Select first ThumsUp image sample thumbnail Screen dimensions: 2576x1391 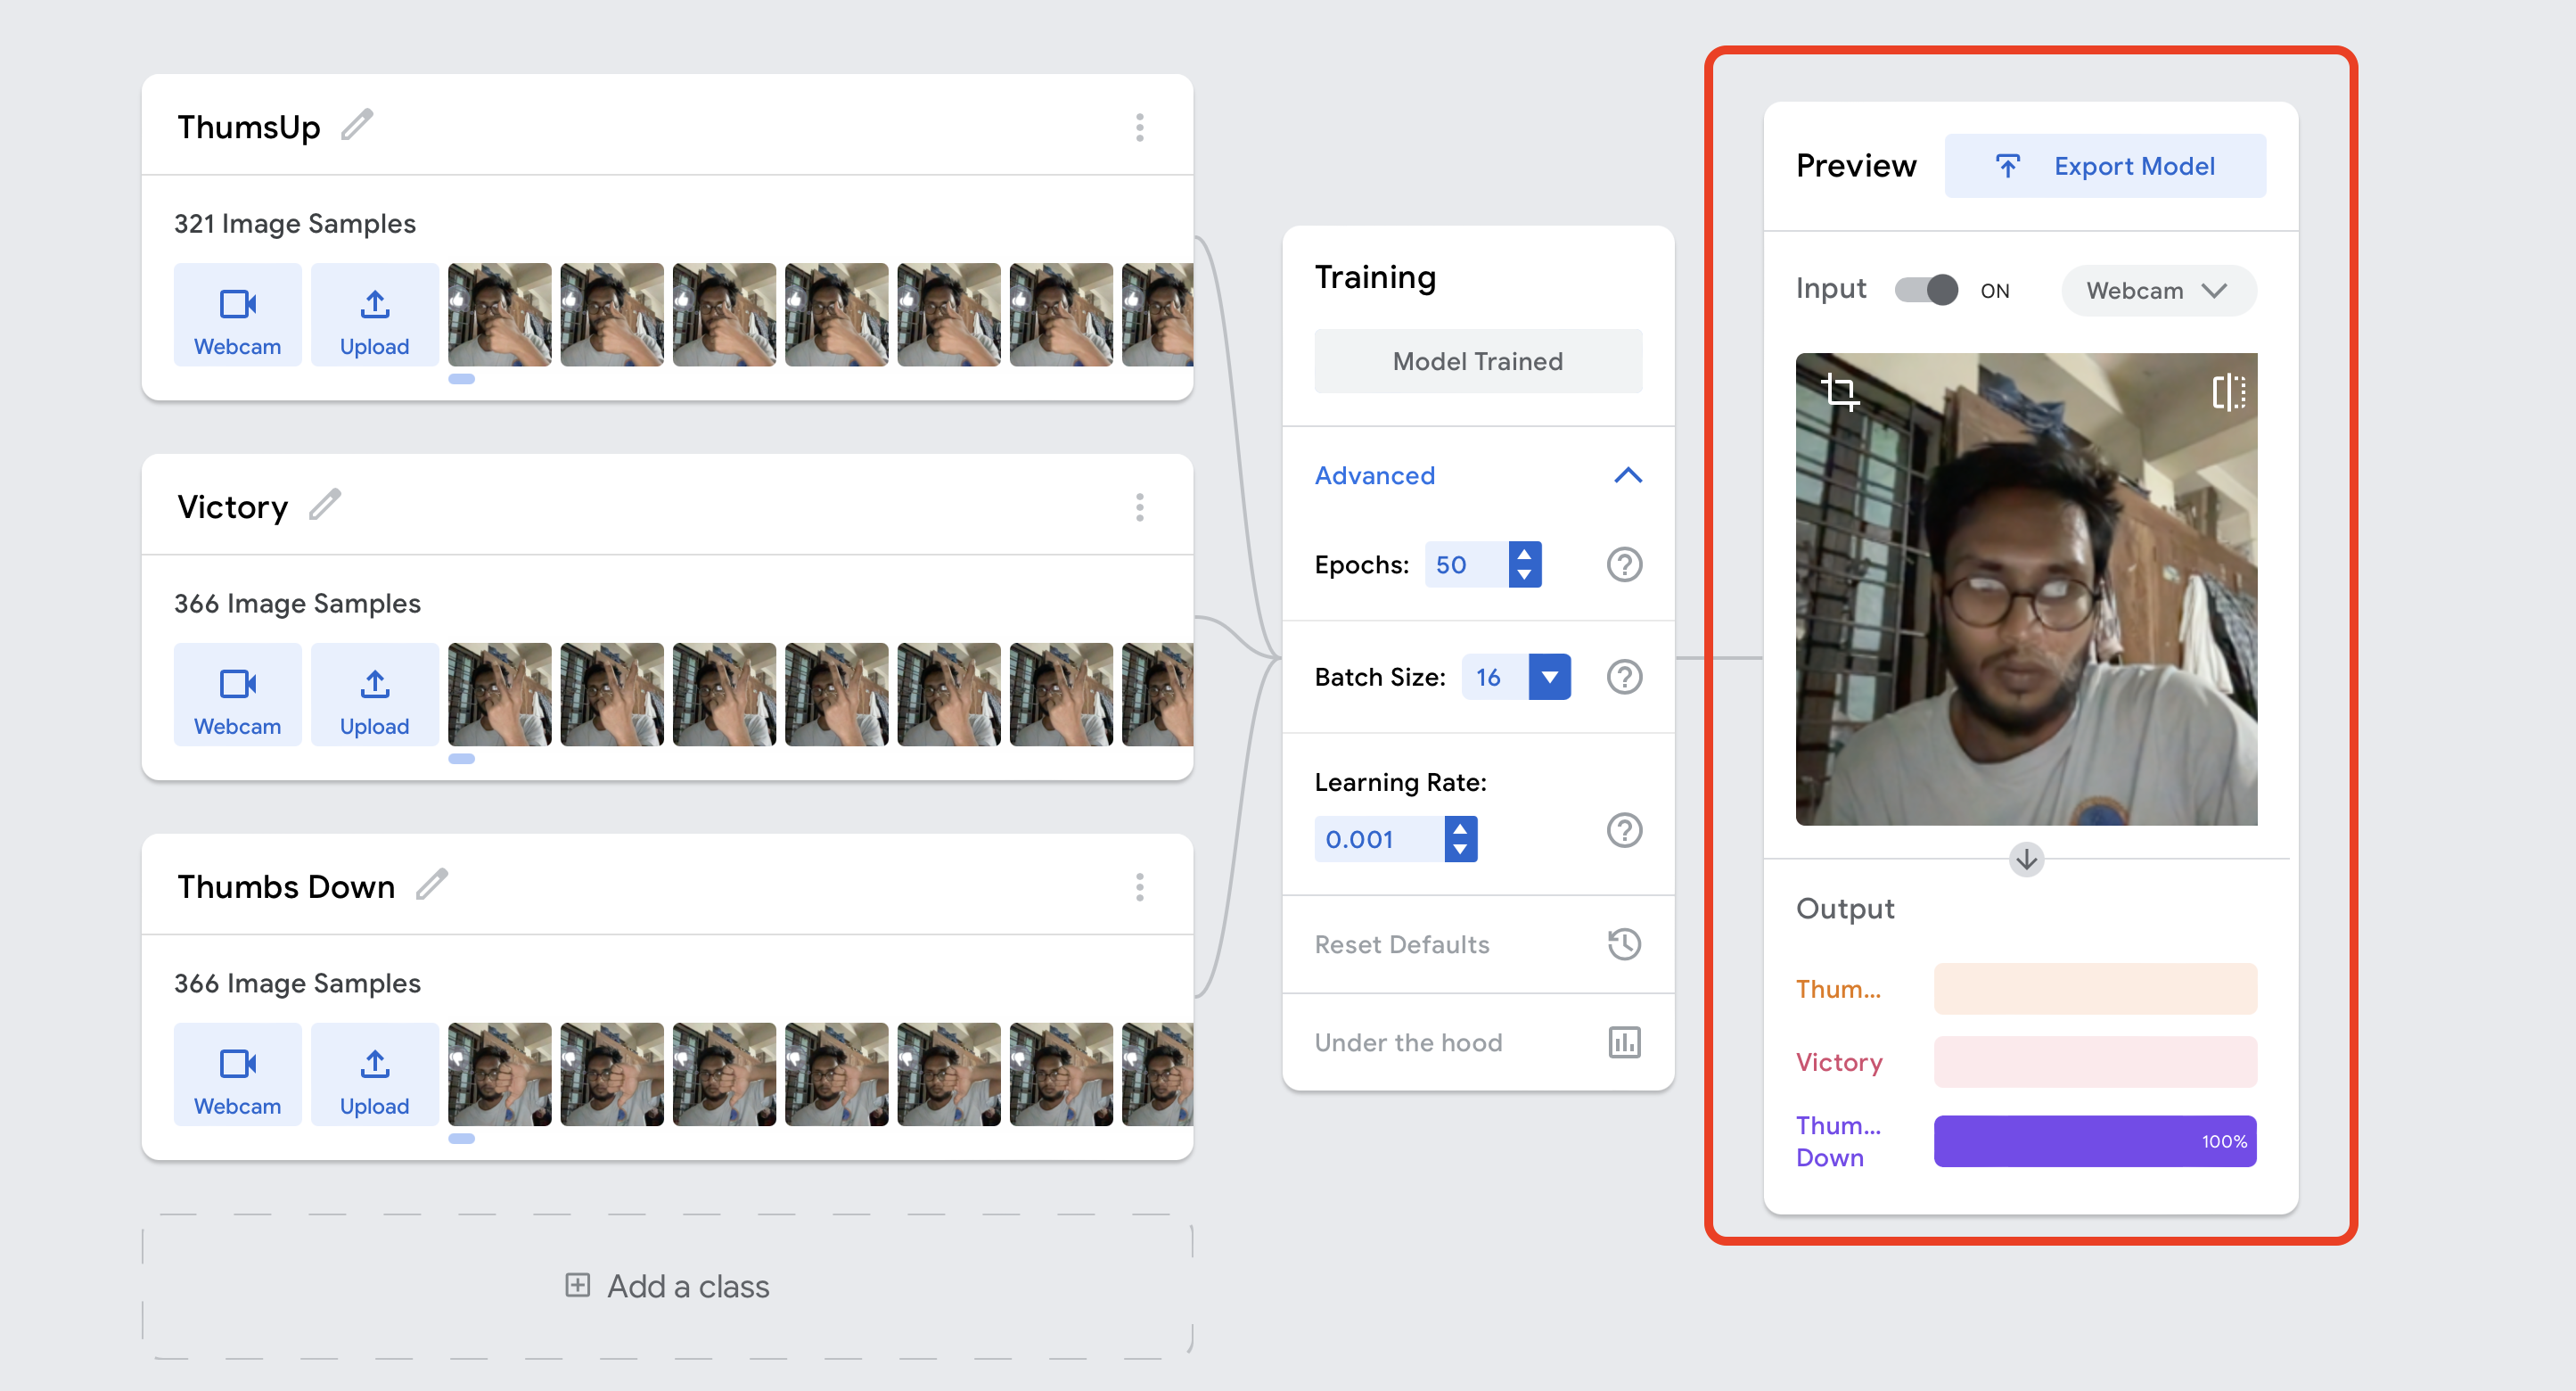(x=499, y=315)
